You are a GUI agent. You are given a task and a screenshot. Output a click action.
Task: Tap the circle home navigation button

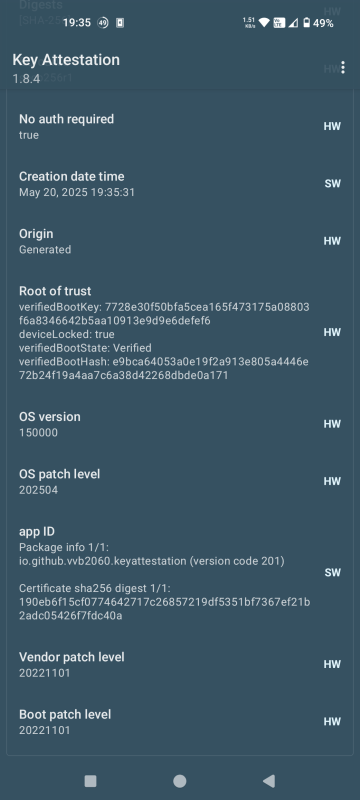179,781
